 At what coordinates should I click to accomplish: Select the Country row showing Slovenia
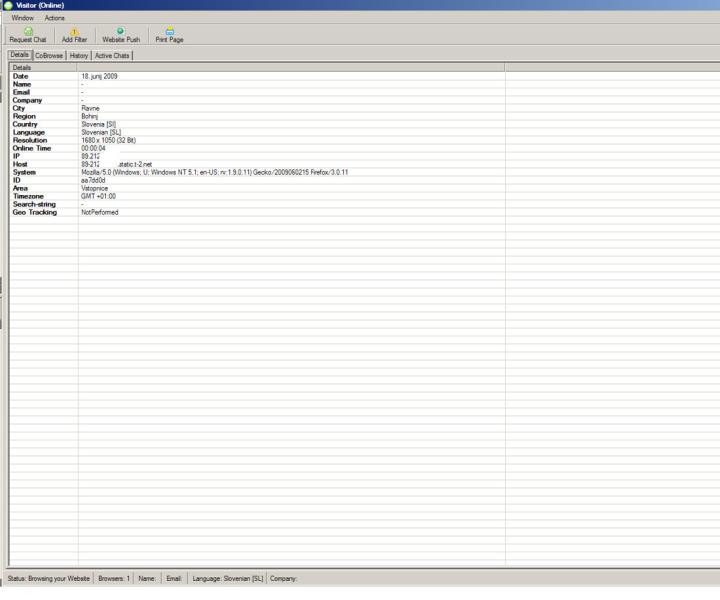coord(100,124)
